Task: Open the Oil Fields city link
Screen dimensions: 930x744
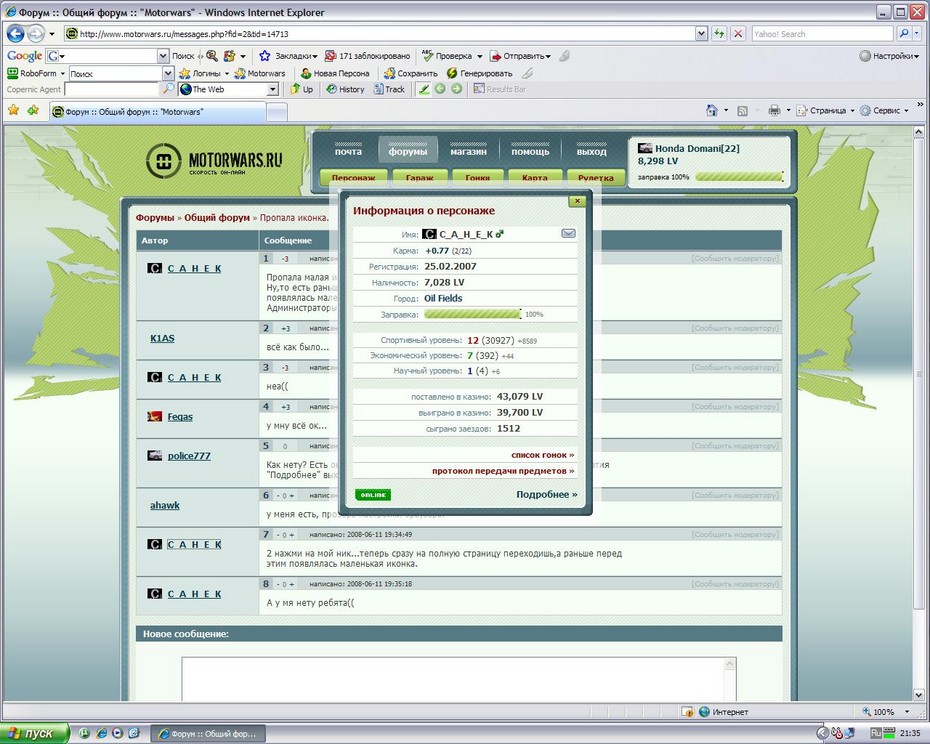Action: 443,298
